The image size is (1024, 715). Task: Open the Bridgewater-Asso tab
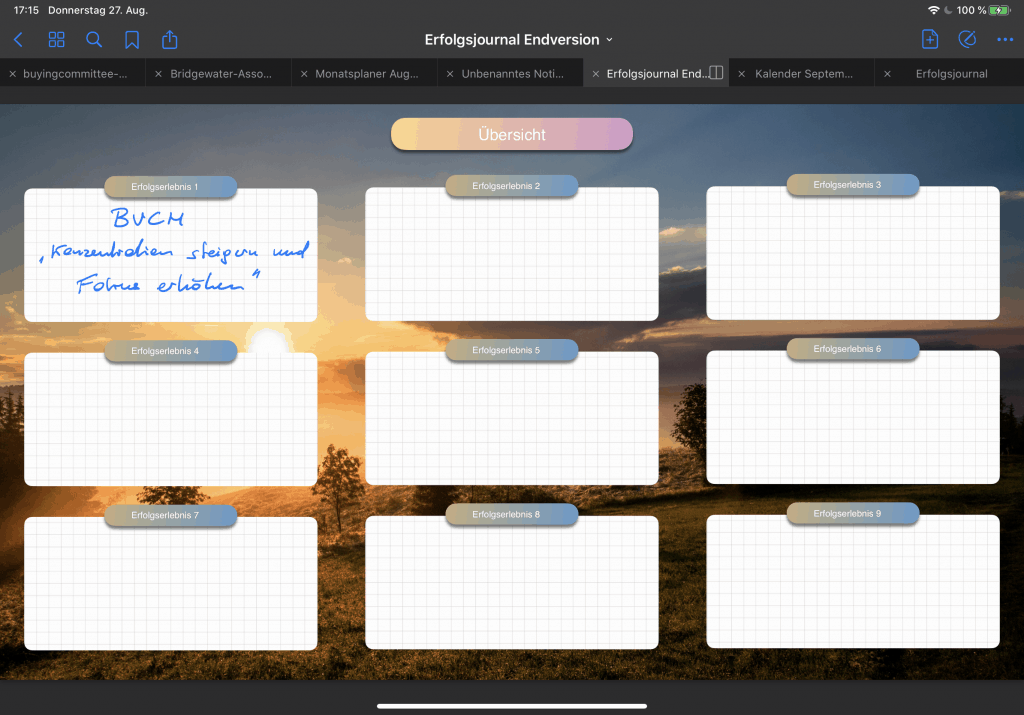point(220,74)
